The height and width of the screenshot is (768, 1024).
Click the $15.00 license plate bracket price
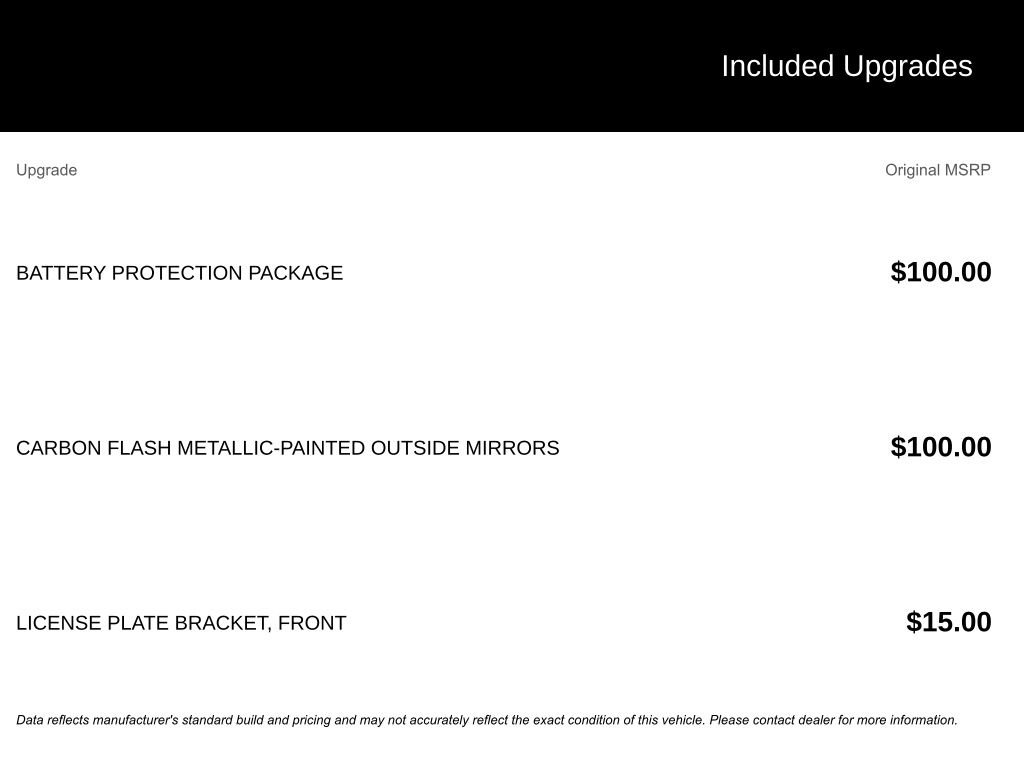[x=948, y=622]
